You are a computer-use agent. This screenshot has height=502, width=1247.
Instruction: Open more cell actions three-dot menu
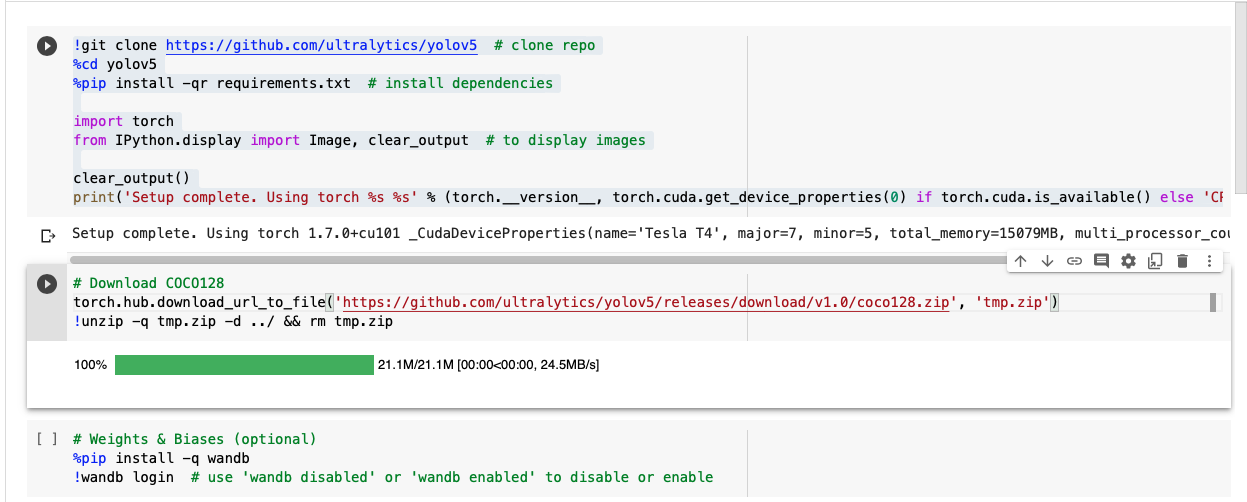[x=1209, y=261]
